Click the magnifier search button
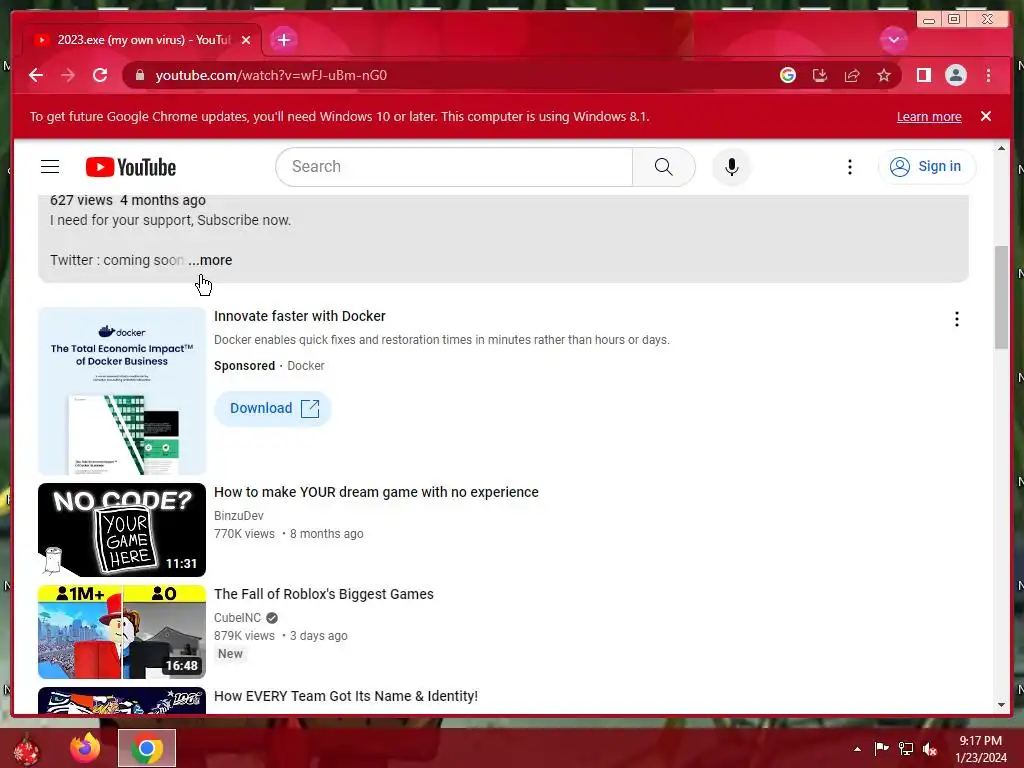The image size is (1024, 768). pos(664,167)
